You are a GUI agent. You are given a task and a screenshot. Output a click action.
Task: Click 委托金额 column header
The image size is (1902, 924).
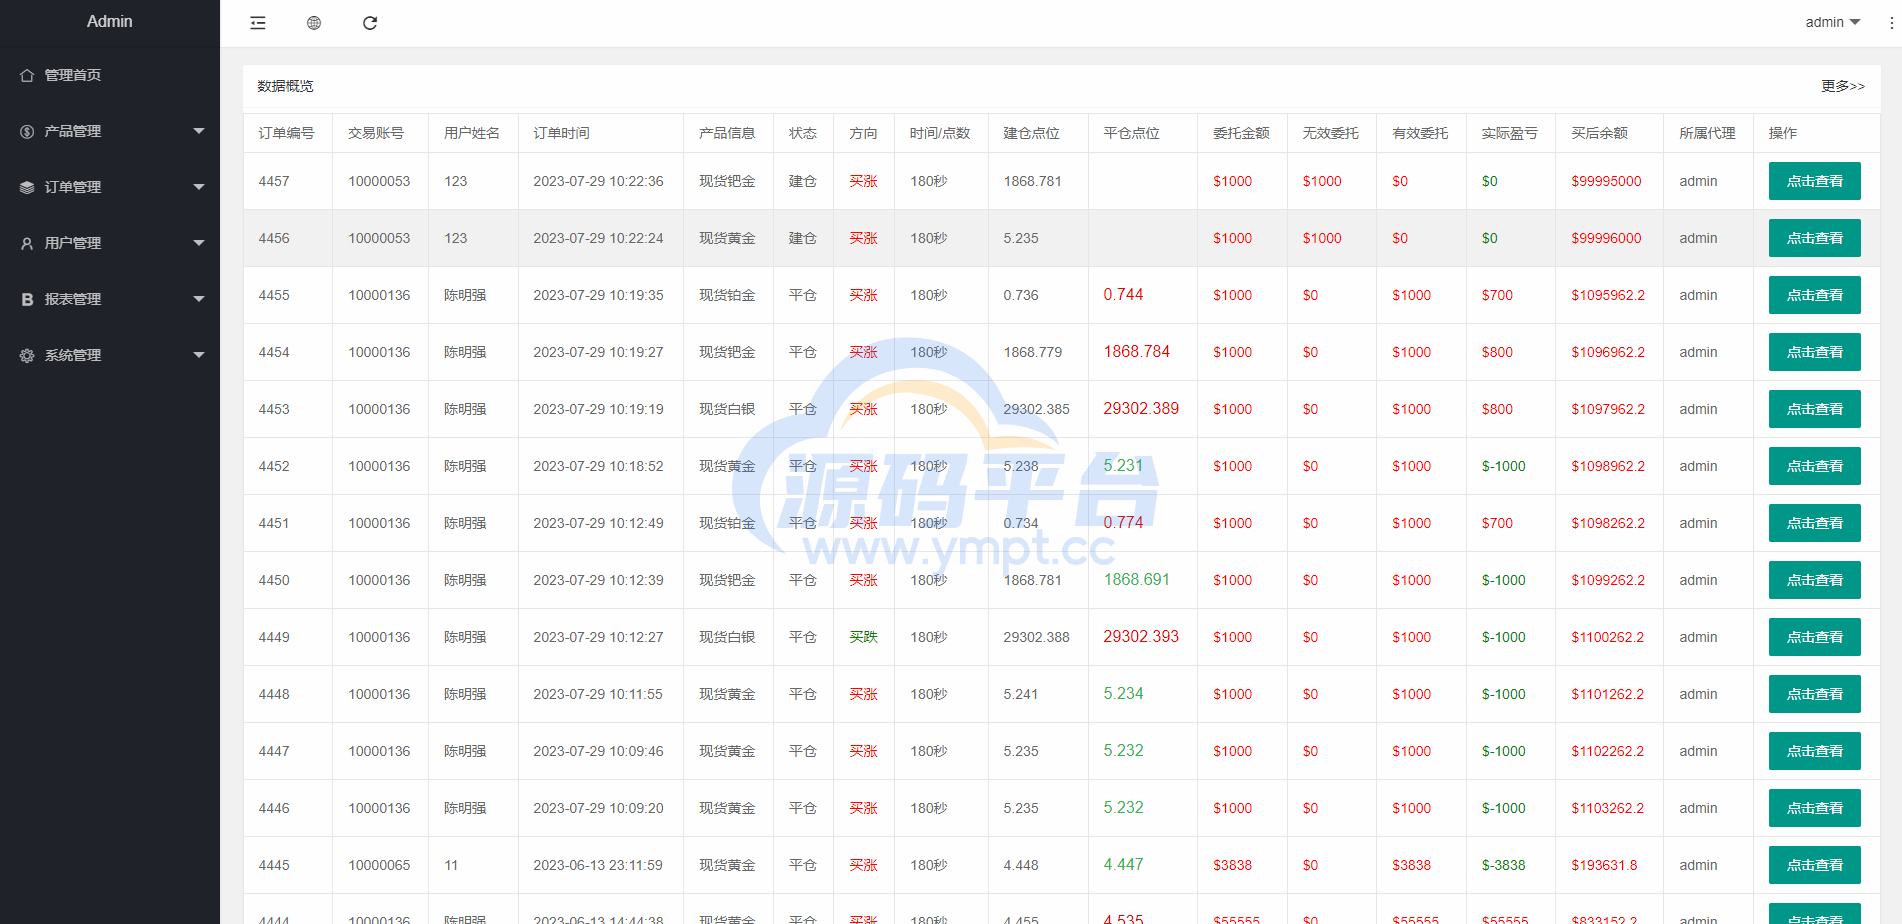pos(1241,133)
